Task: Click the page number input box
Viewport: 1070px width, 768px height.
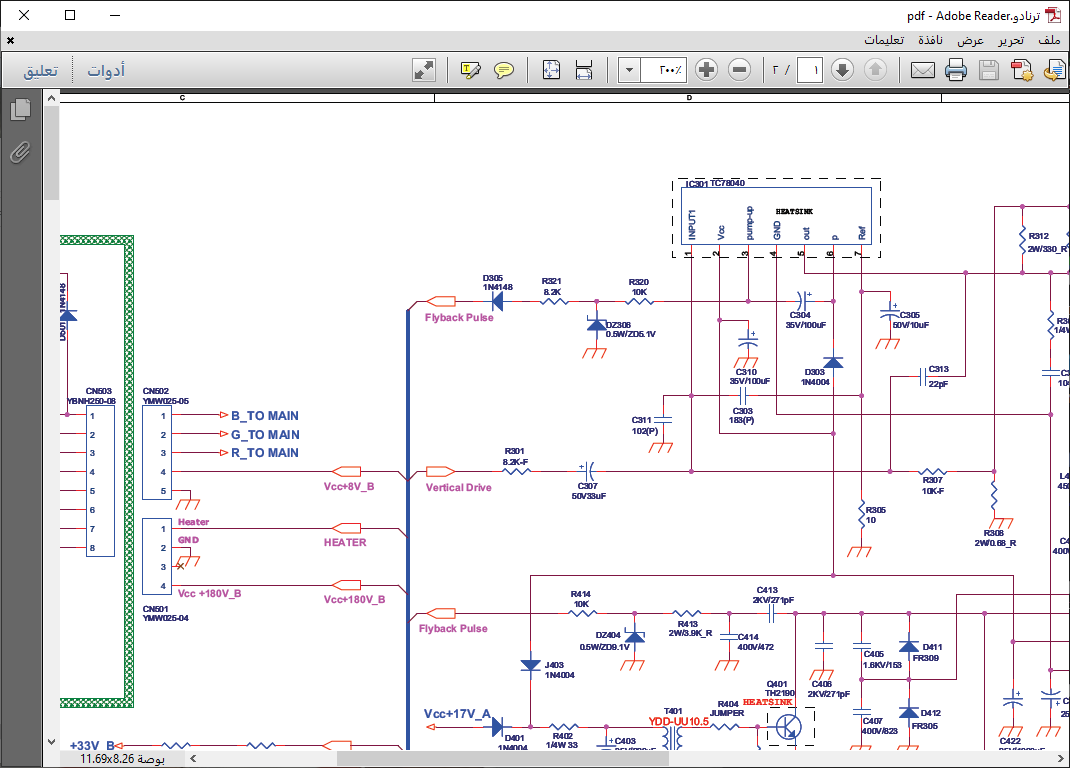Action: [809, 70]
